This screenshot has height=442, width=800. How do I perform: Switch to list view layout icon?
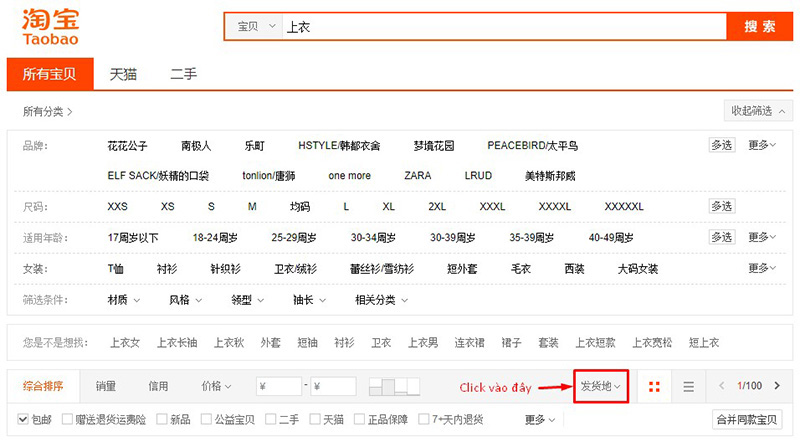click(688, 386)
